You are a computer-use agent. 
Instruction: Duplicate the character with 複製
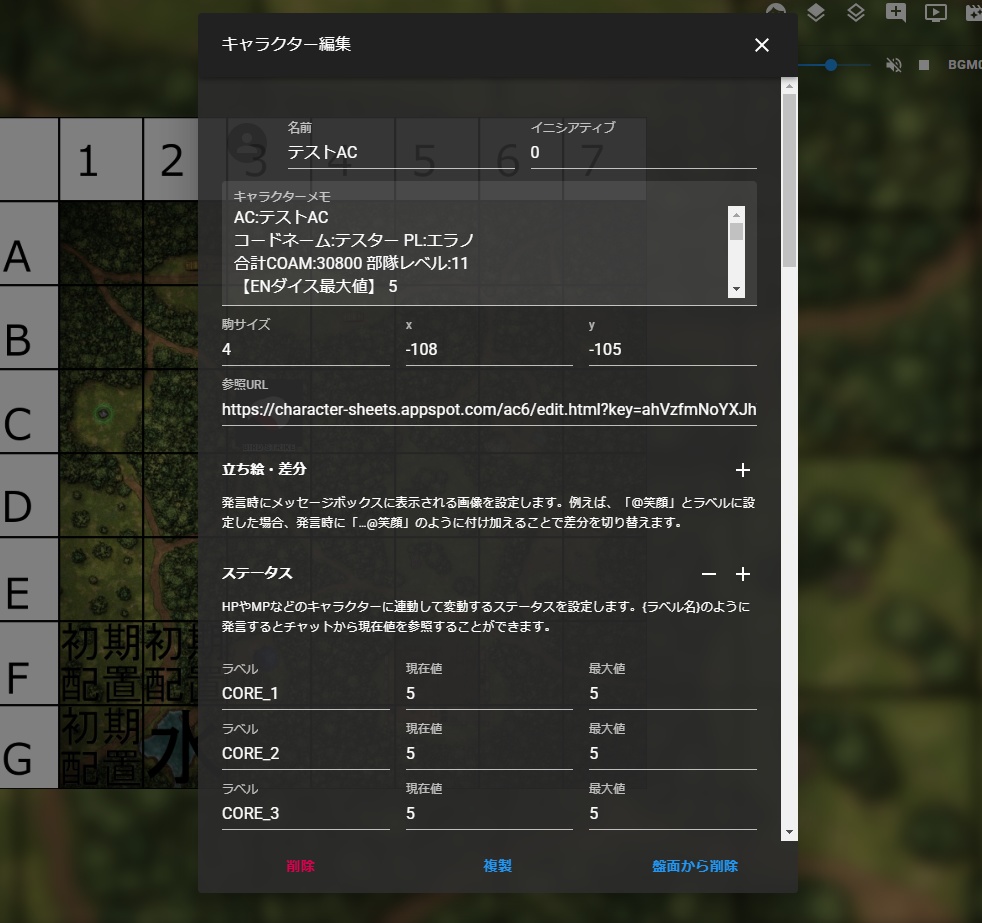[497, 866]
